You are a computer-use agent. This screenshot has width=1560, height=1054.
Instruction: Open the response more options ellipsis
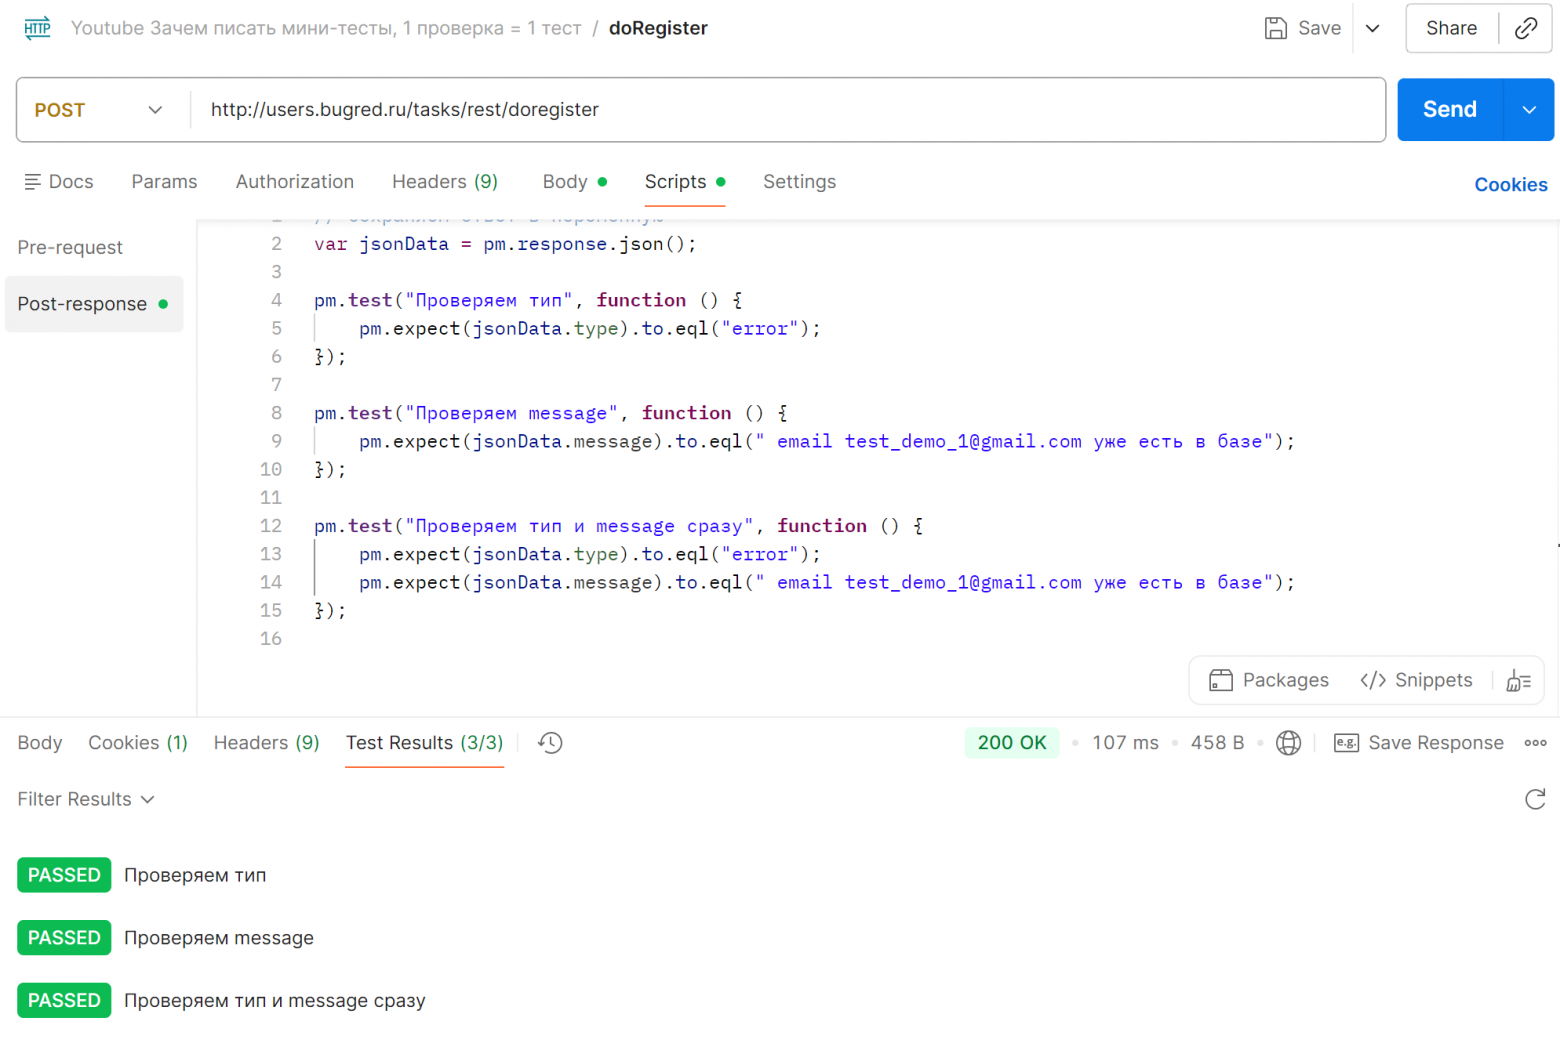coord(1535,743)
